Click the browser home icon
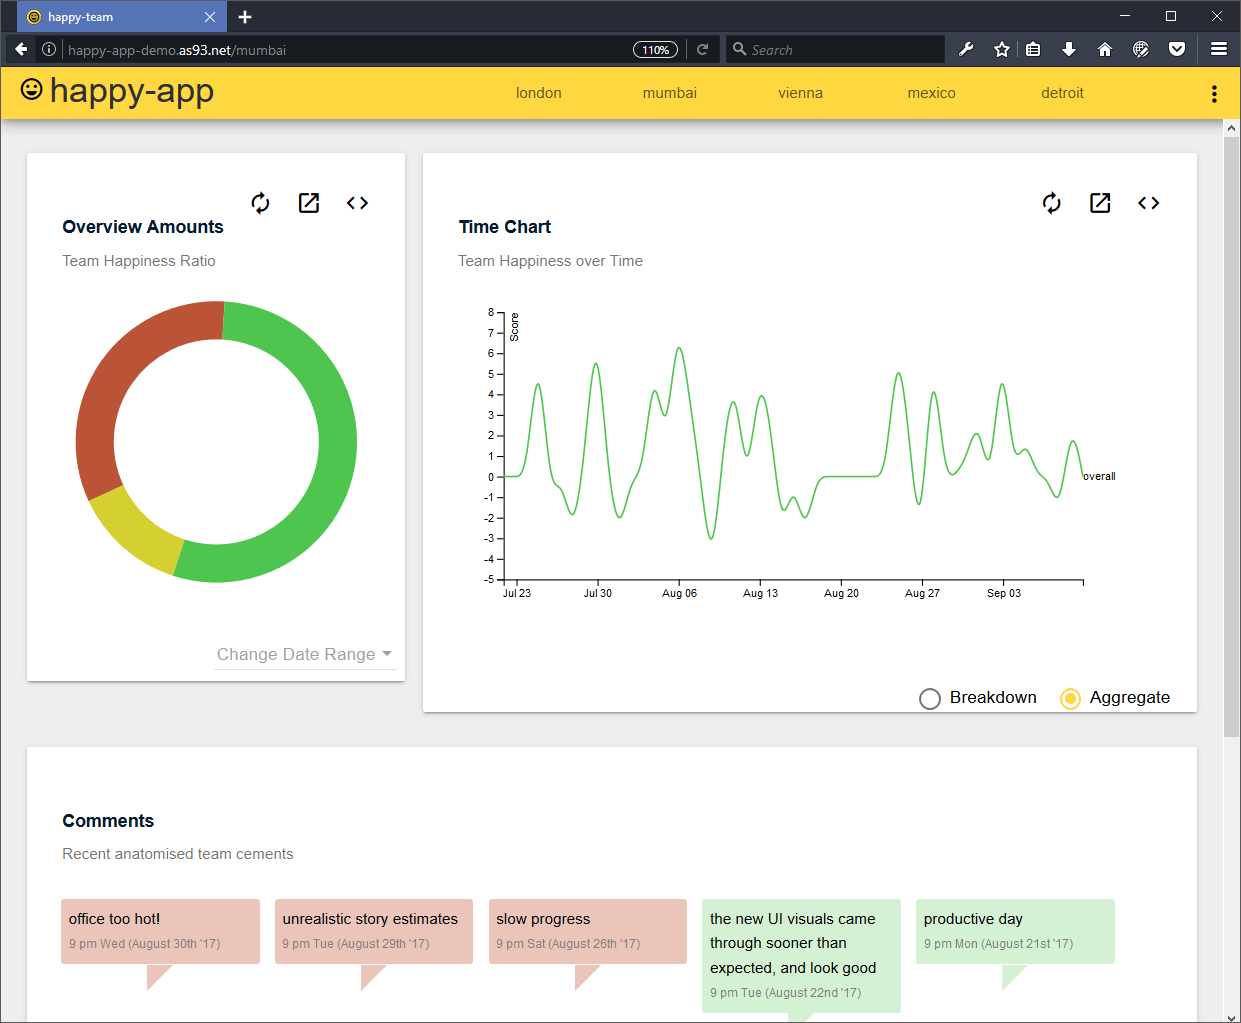This screenshot has width=1241, height=1023. 1105,49
